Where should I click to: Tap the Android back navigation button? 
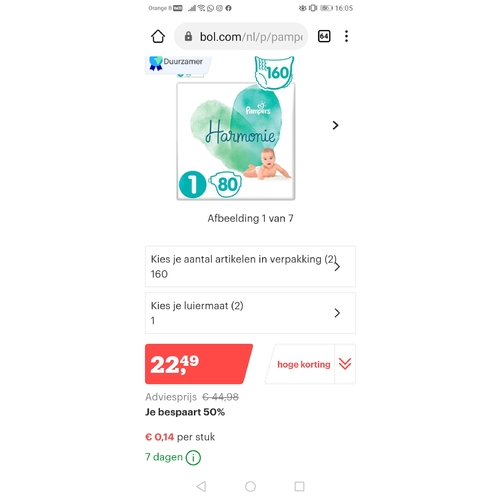click(x=201, y=486)
